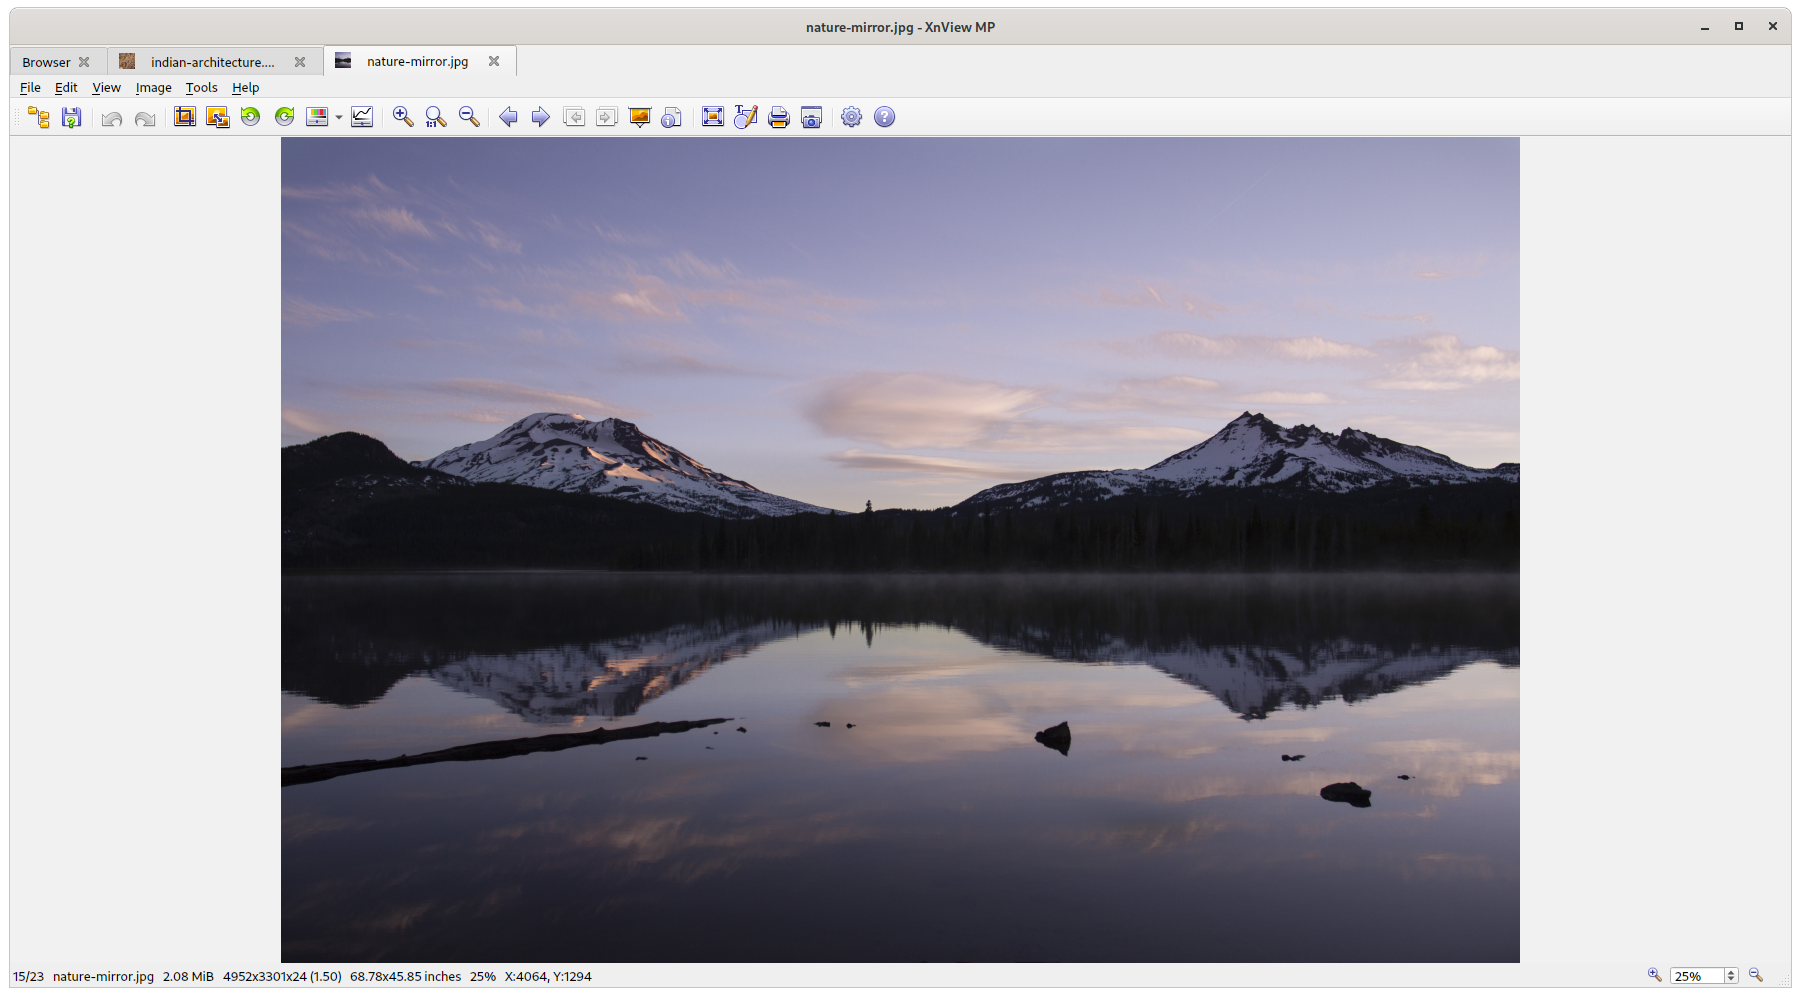1801x997 pixels.
Task: Open the browse folder tree icon
Action: click(x=38, y=117)
